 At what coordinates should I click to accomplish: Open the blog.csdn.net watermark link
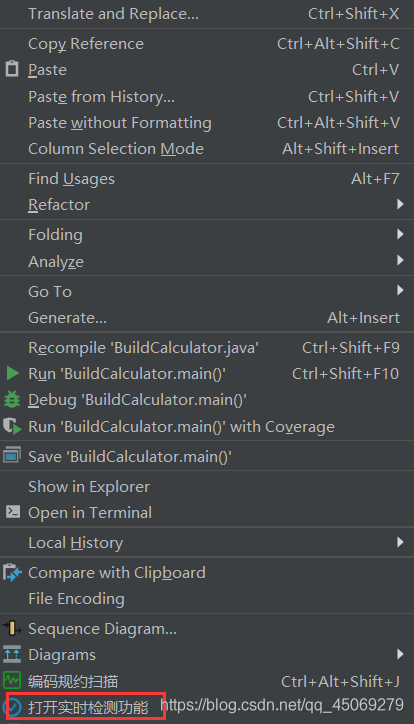tap(282, 705)
